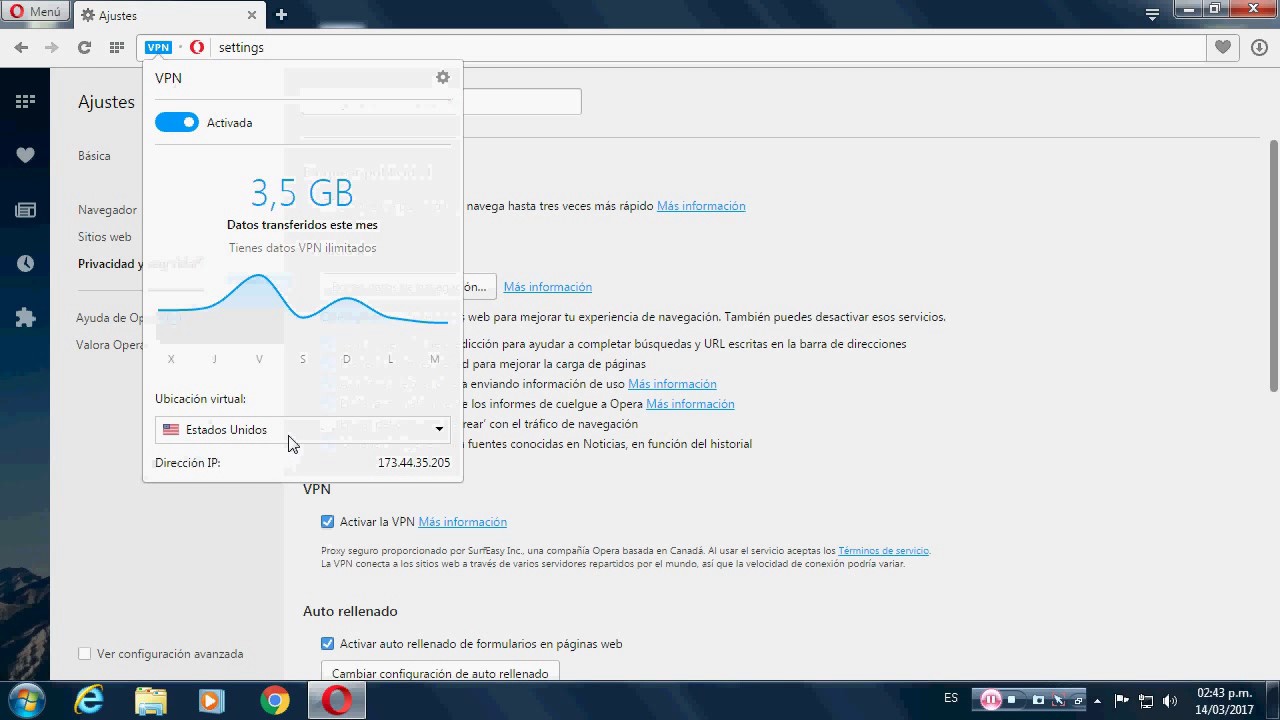
Task: Open Más información link beside Activar la VPN
Action: pyautogui.click(x=462, y=522)
